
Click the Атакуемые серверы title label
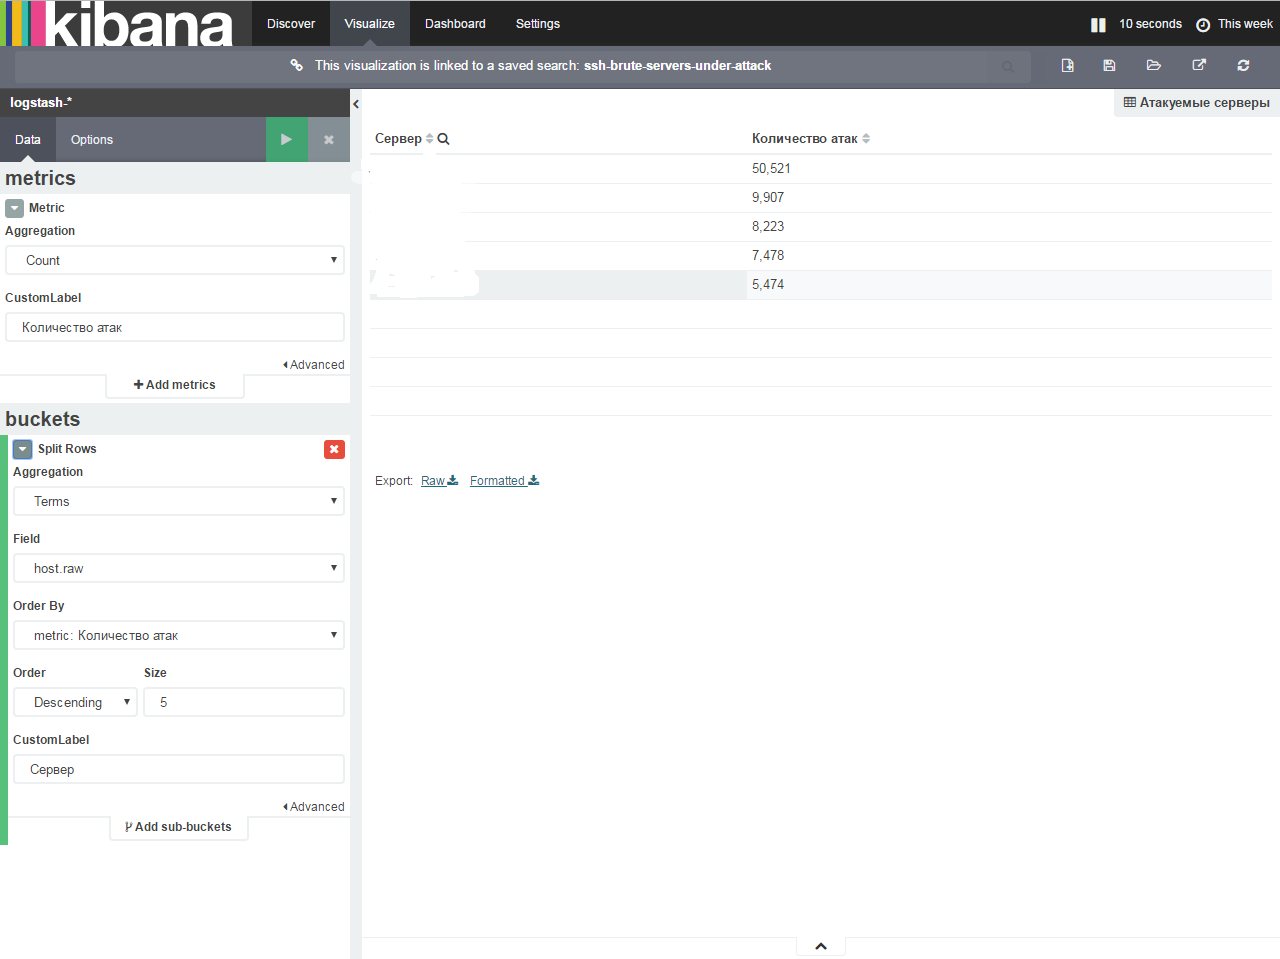[1197, 102]
